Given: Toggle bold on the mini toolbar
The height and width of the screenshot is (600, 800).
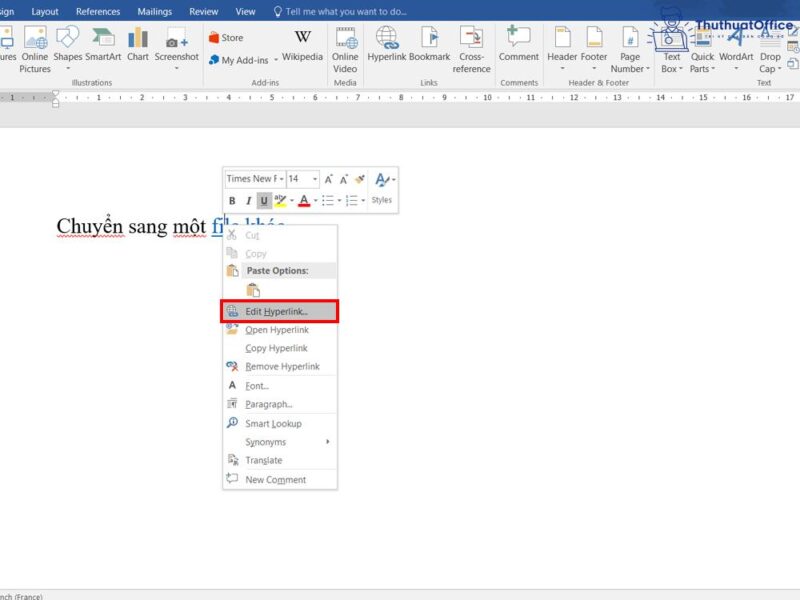Looking at the screenshot, I should coord(232,200).
